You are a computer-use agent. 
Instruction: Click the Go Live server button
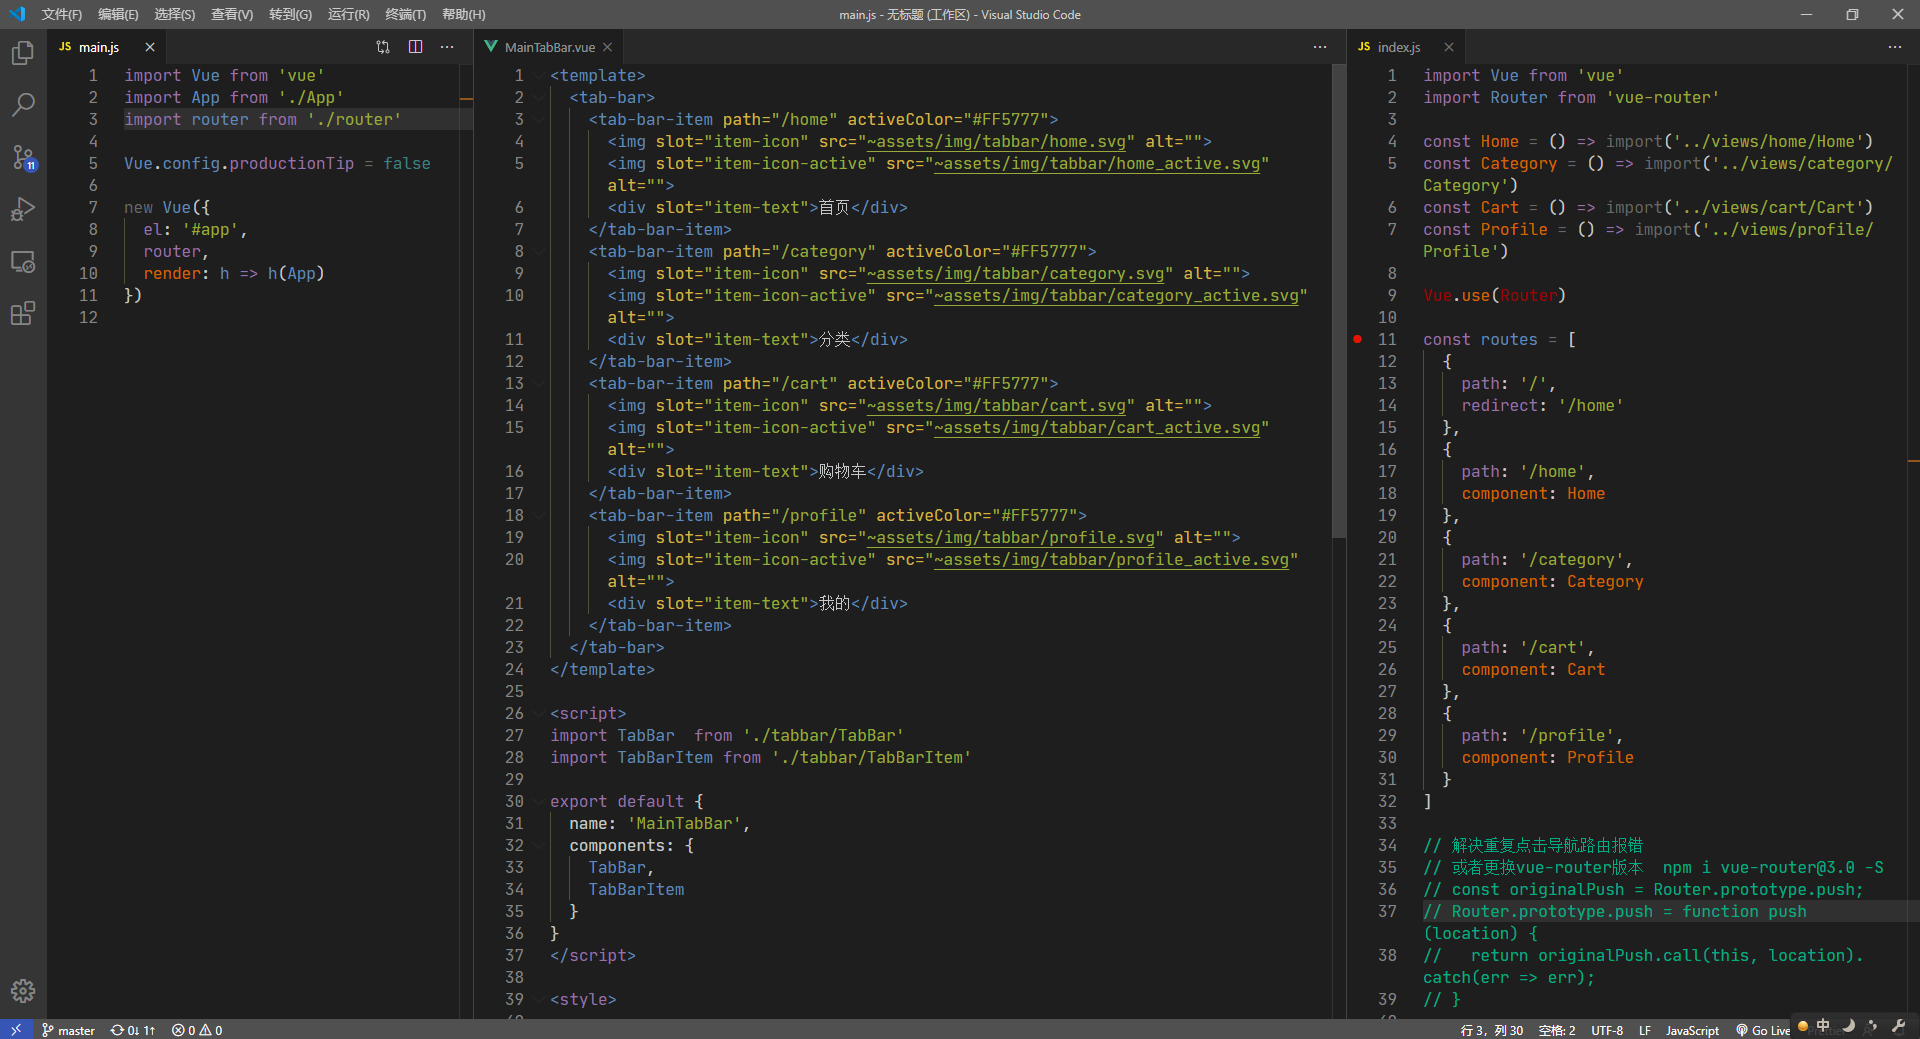pyautogui.click(x=1763, y=1030)
